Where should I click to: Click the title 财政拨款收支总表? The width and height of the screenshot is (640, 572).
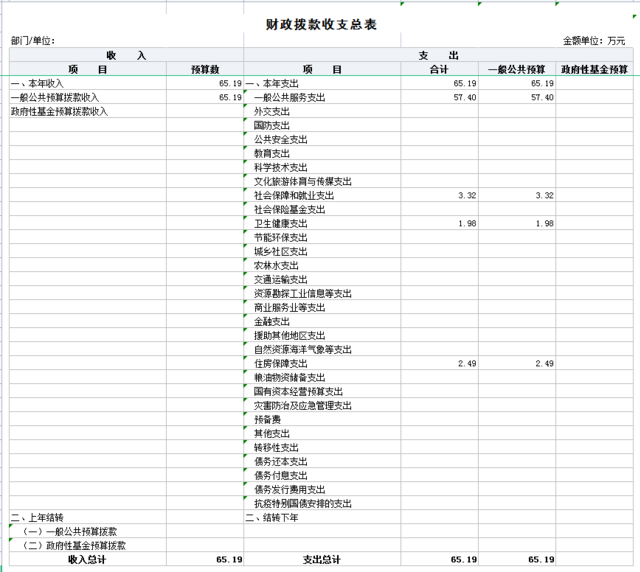click(321, 24)
